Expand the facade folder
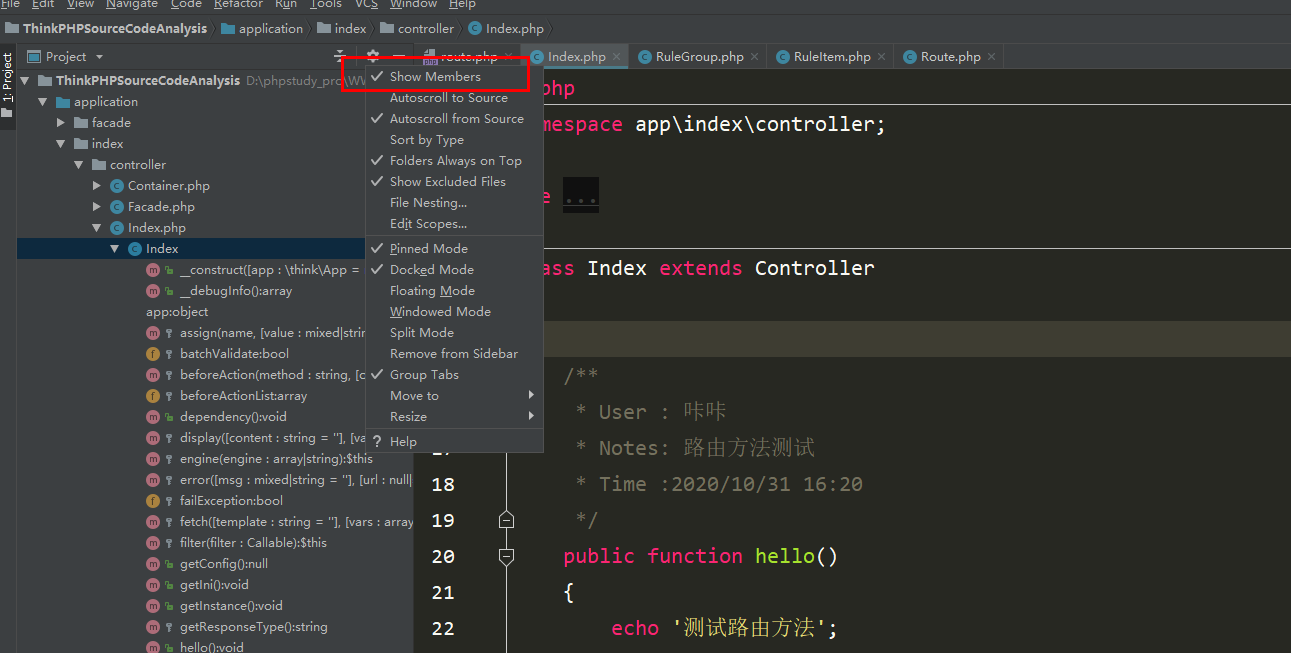This screenshot has height=653, width=1291. 61,123
